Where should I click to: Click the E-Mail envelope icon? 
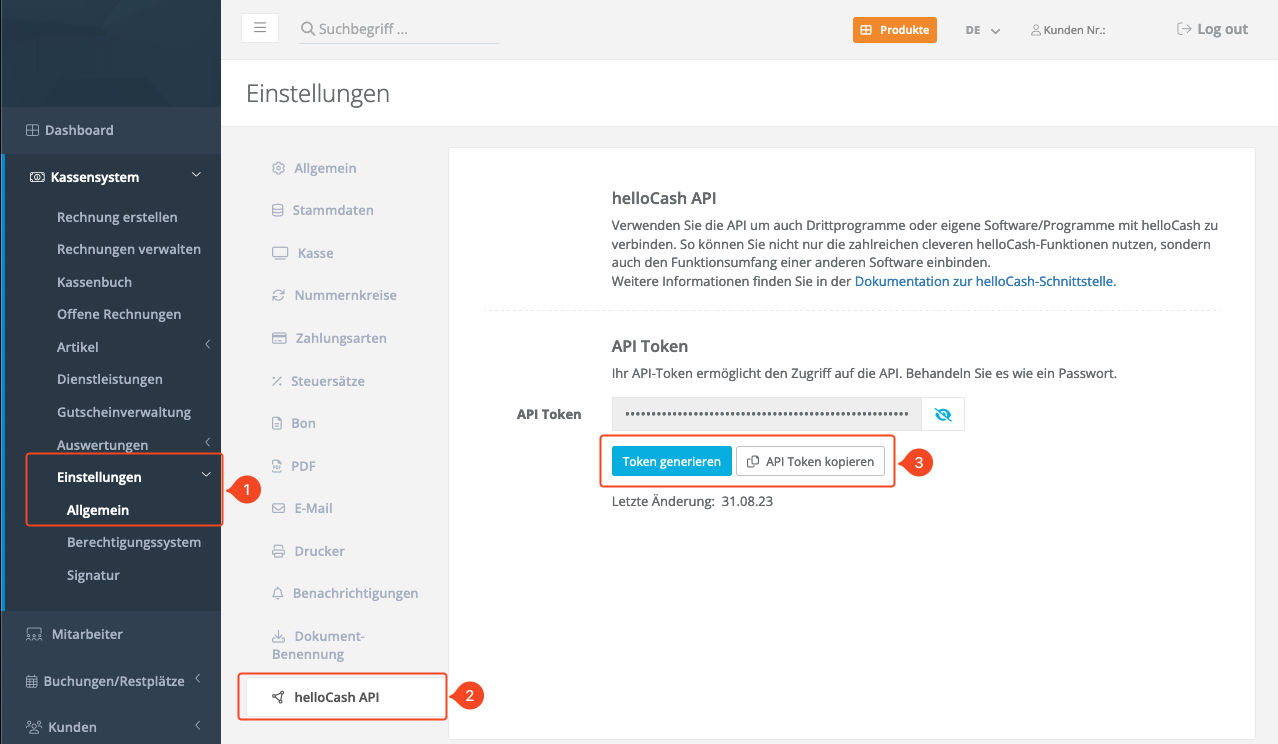click(279, 508)
